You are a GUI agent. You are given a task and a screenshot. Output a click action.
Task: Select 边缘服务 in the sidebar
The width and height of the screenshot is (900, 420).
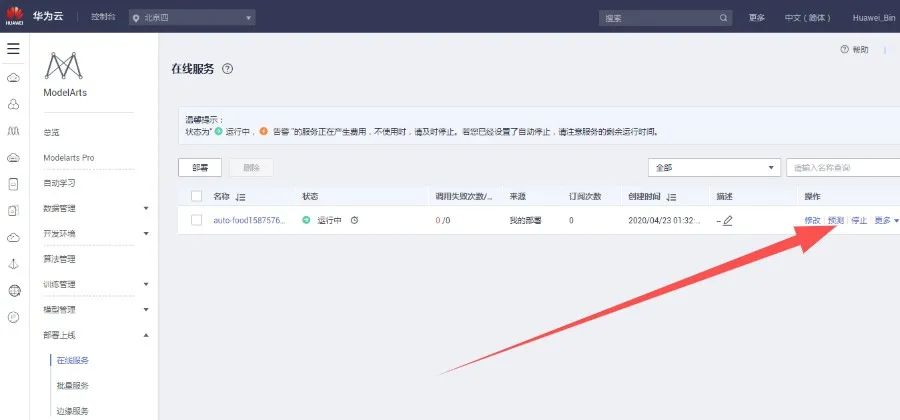click(73, 411)
